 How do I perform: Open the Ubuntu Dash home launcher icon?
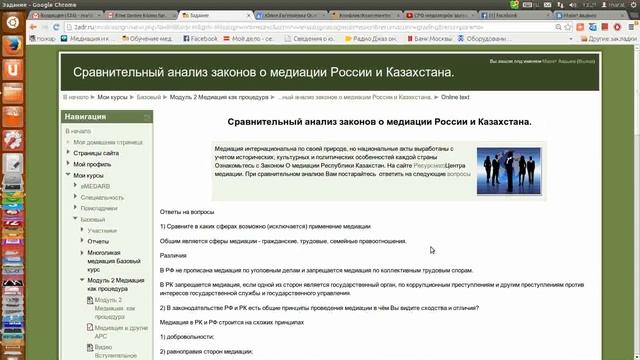(x=13, y=22)
